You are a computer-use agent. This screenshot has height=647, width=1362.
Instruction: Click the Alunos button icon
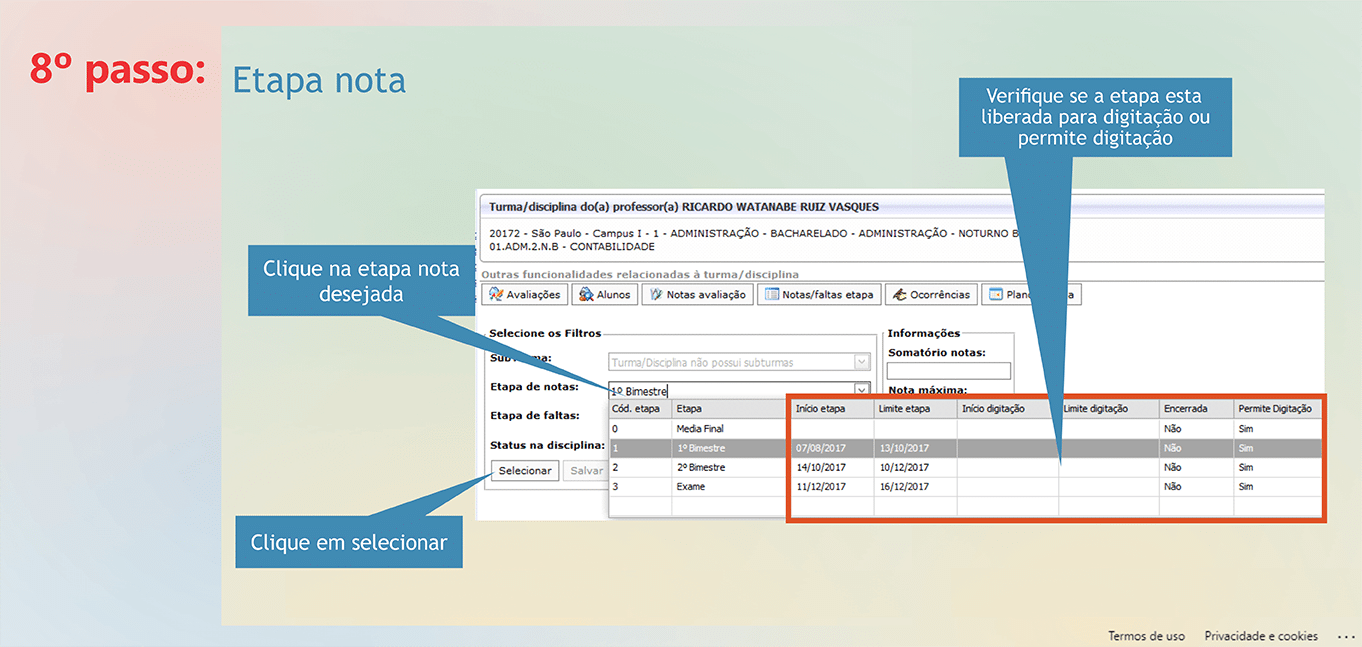click(587, 295)
